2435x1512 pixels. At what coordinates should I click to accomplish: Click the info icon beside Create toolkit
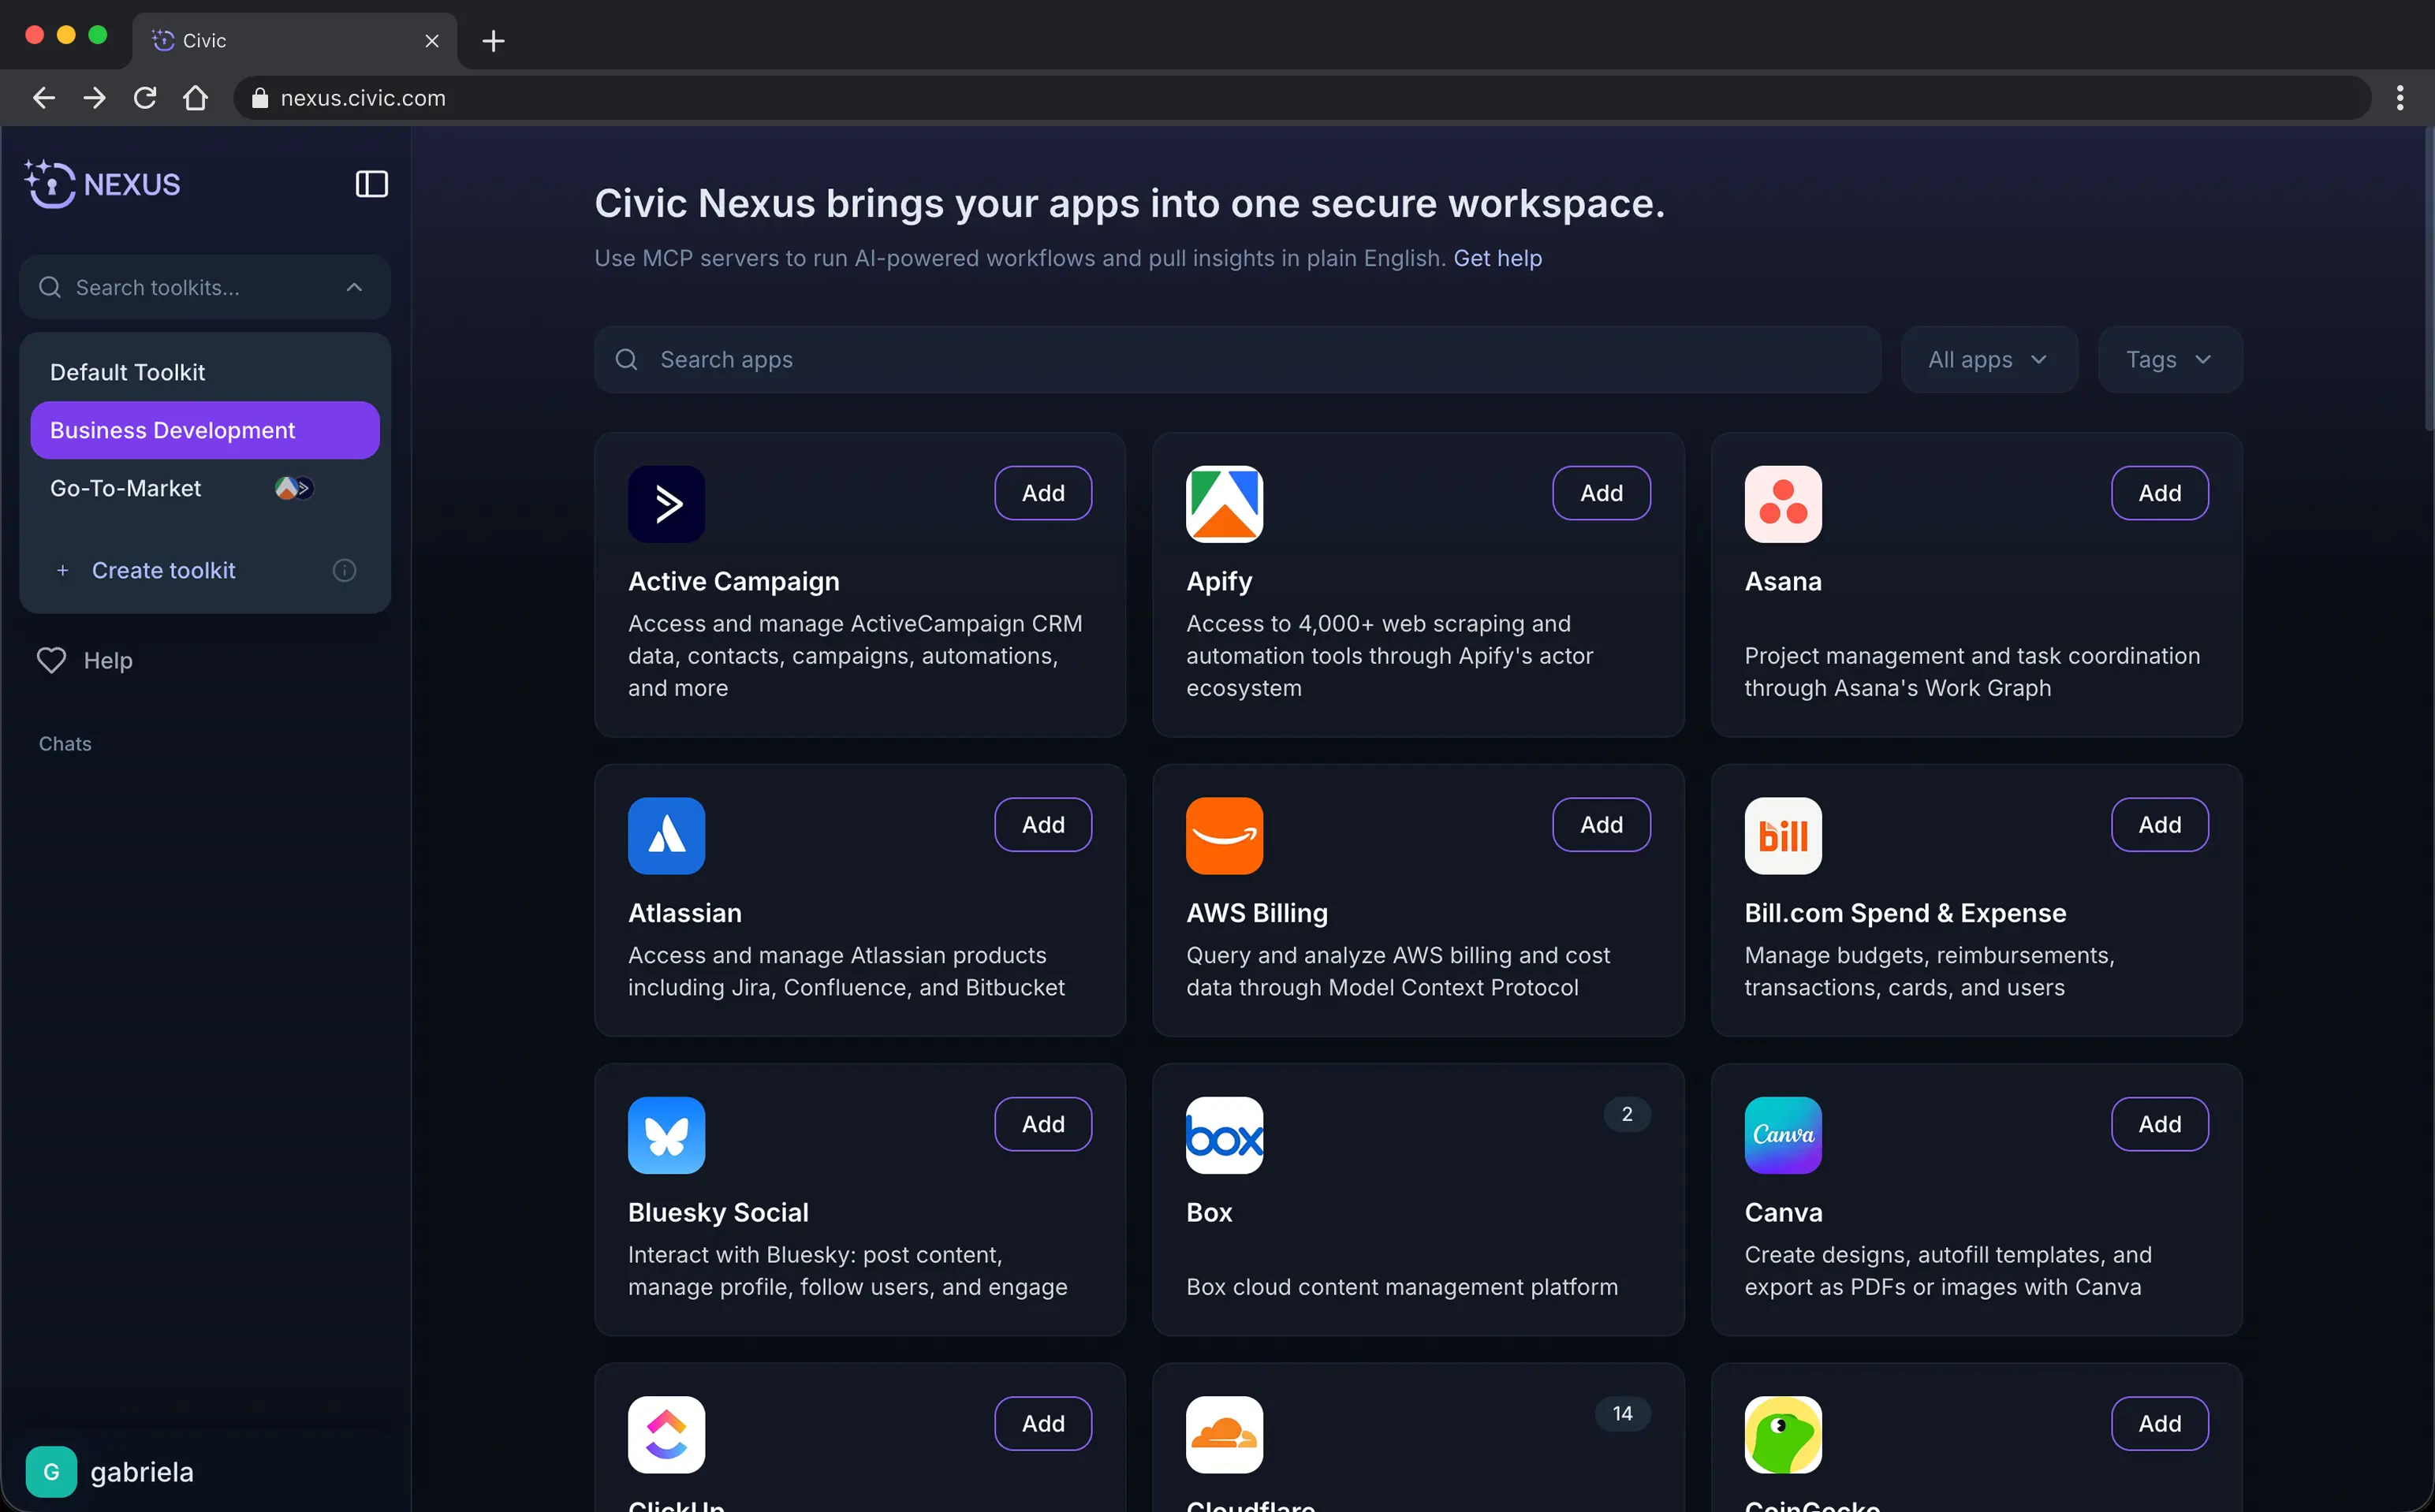pos(344,570)
